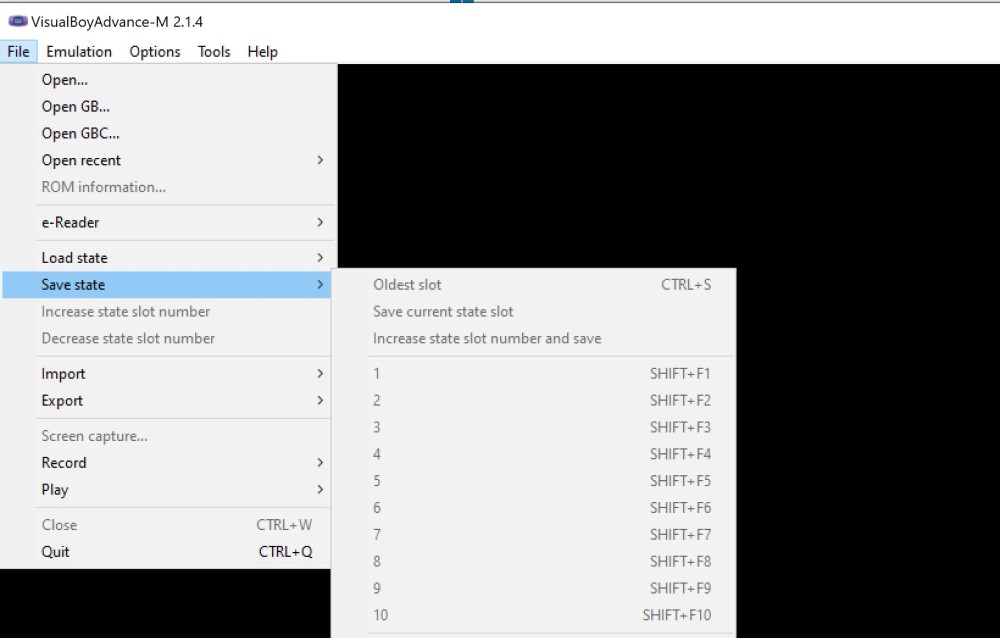Open the Emulation menu
Screen dimensions: 1000x638
[79, 51]
